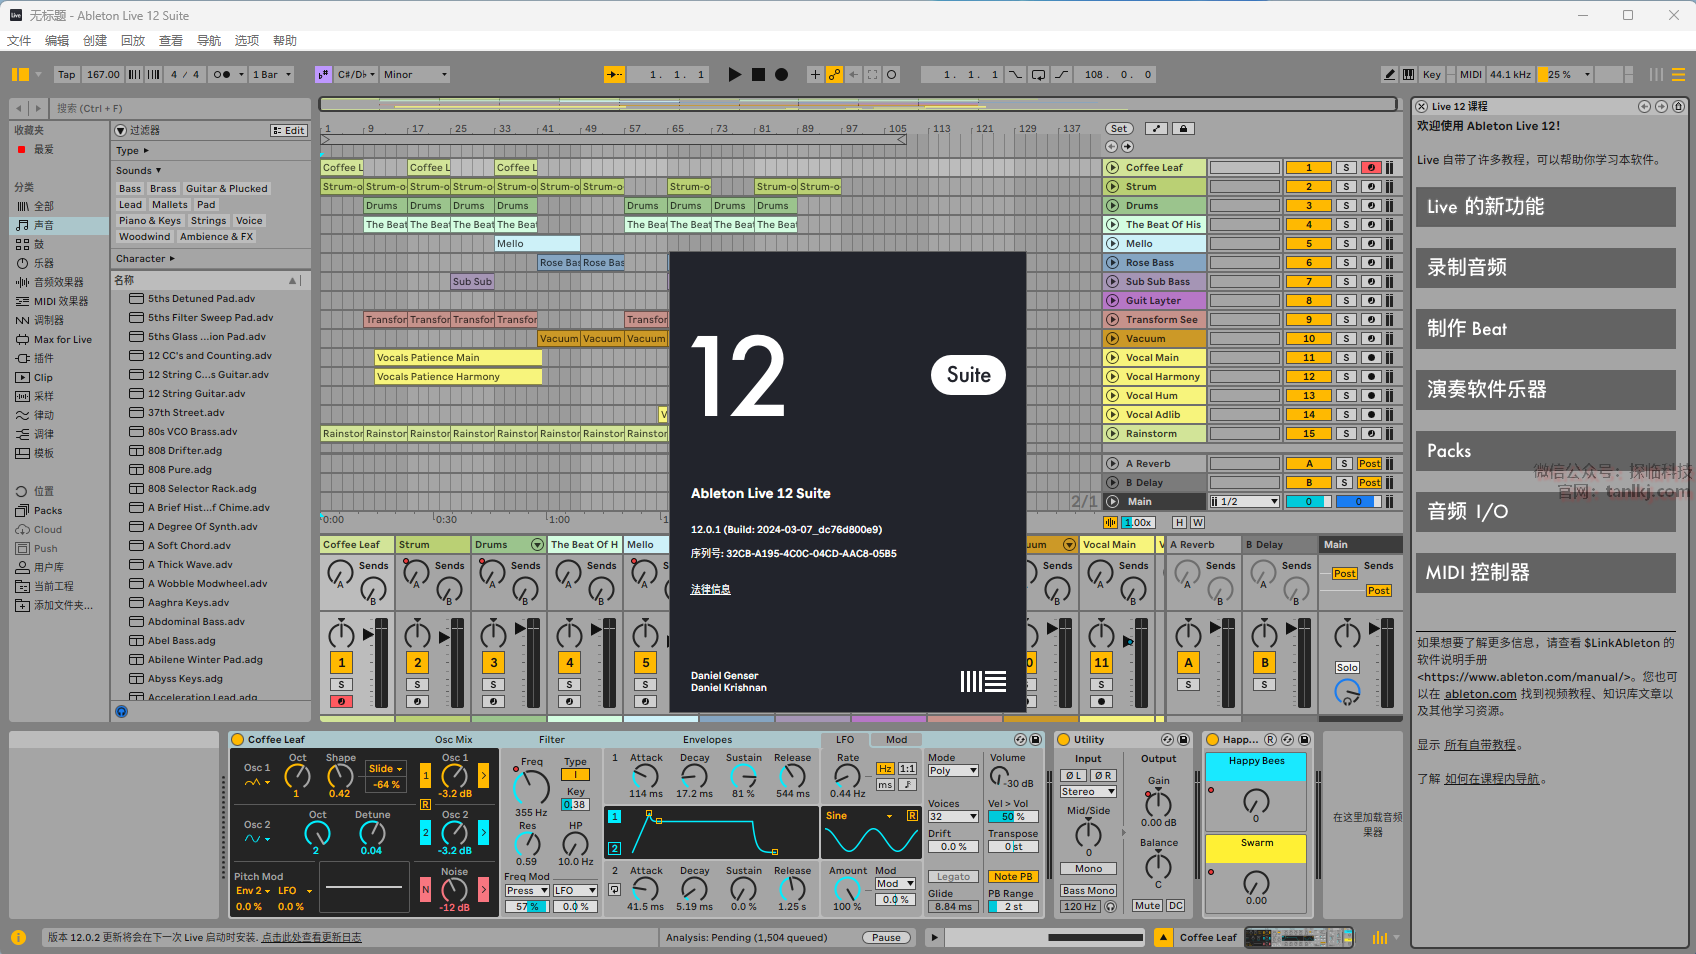
Task: Open the 1 Bar quantization dropdown
Action: pyautogui.click(x=271, y=74)
